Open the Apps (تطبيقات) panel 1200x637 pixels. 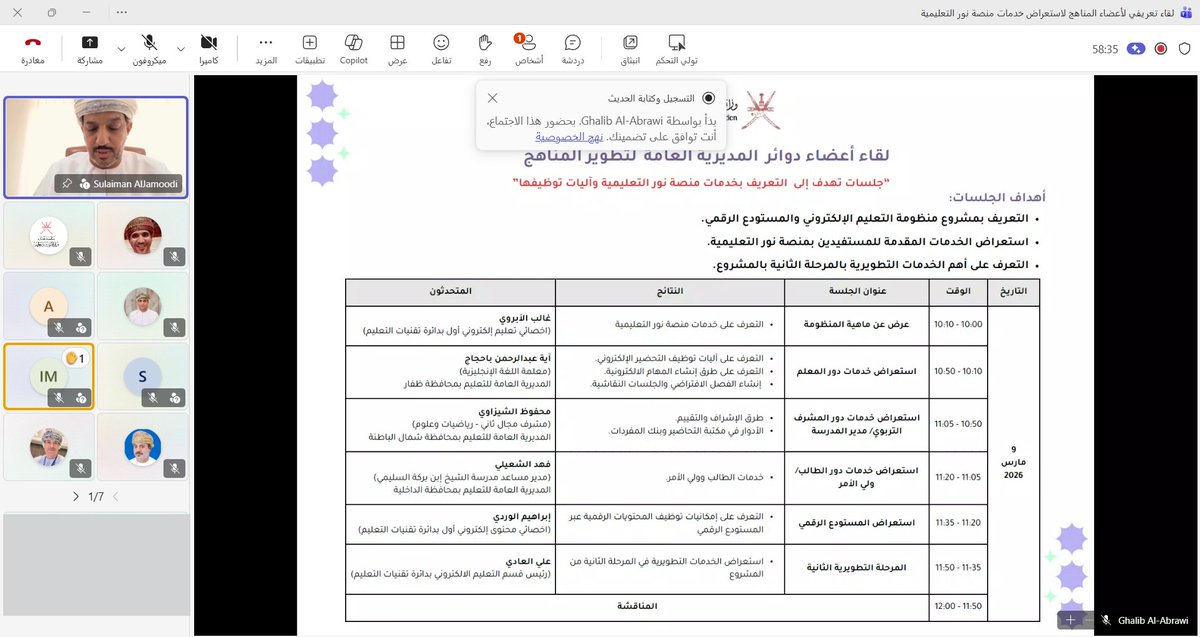pyautogui.click(x=310, y=49)
